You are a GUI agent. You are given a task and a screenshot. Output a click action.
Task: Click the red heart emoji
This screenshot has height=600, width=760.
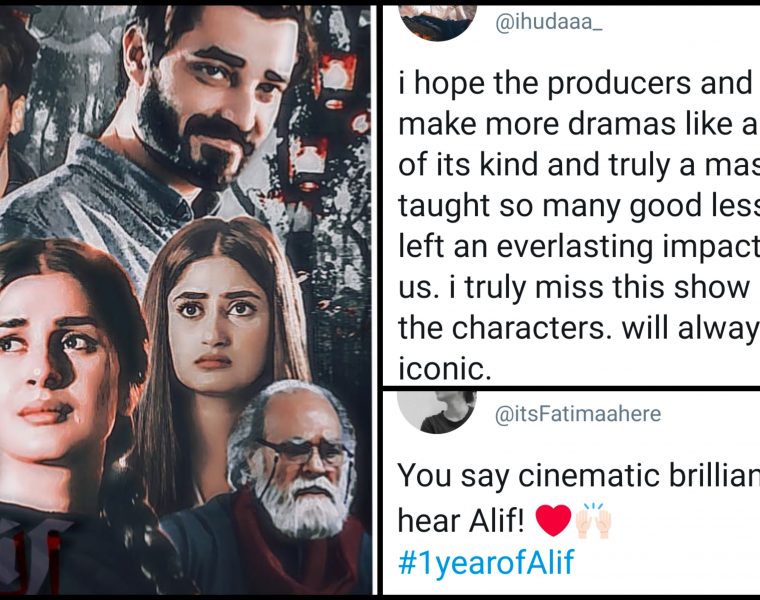pyautogui.click(x=553, y=520)
